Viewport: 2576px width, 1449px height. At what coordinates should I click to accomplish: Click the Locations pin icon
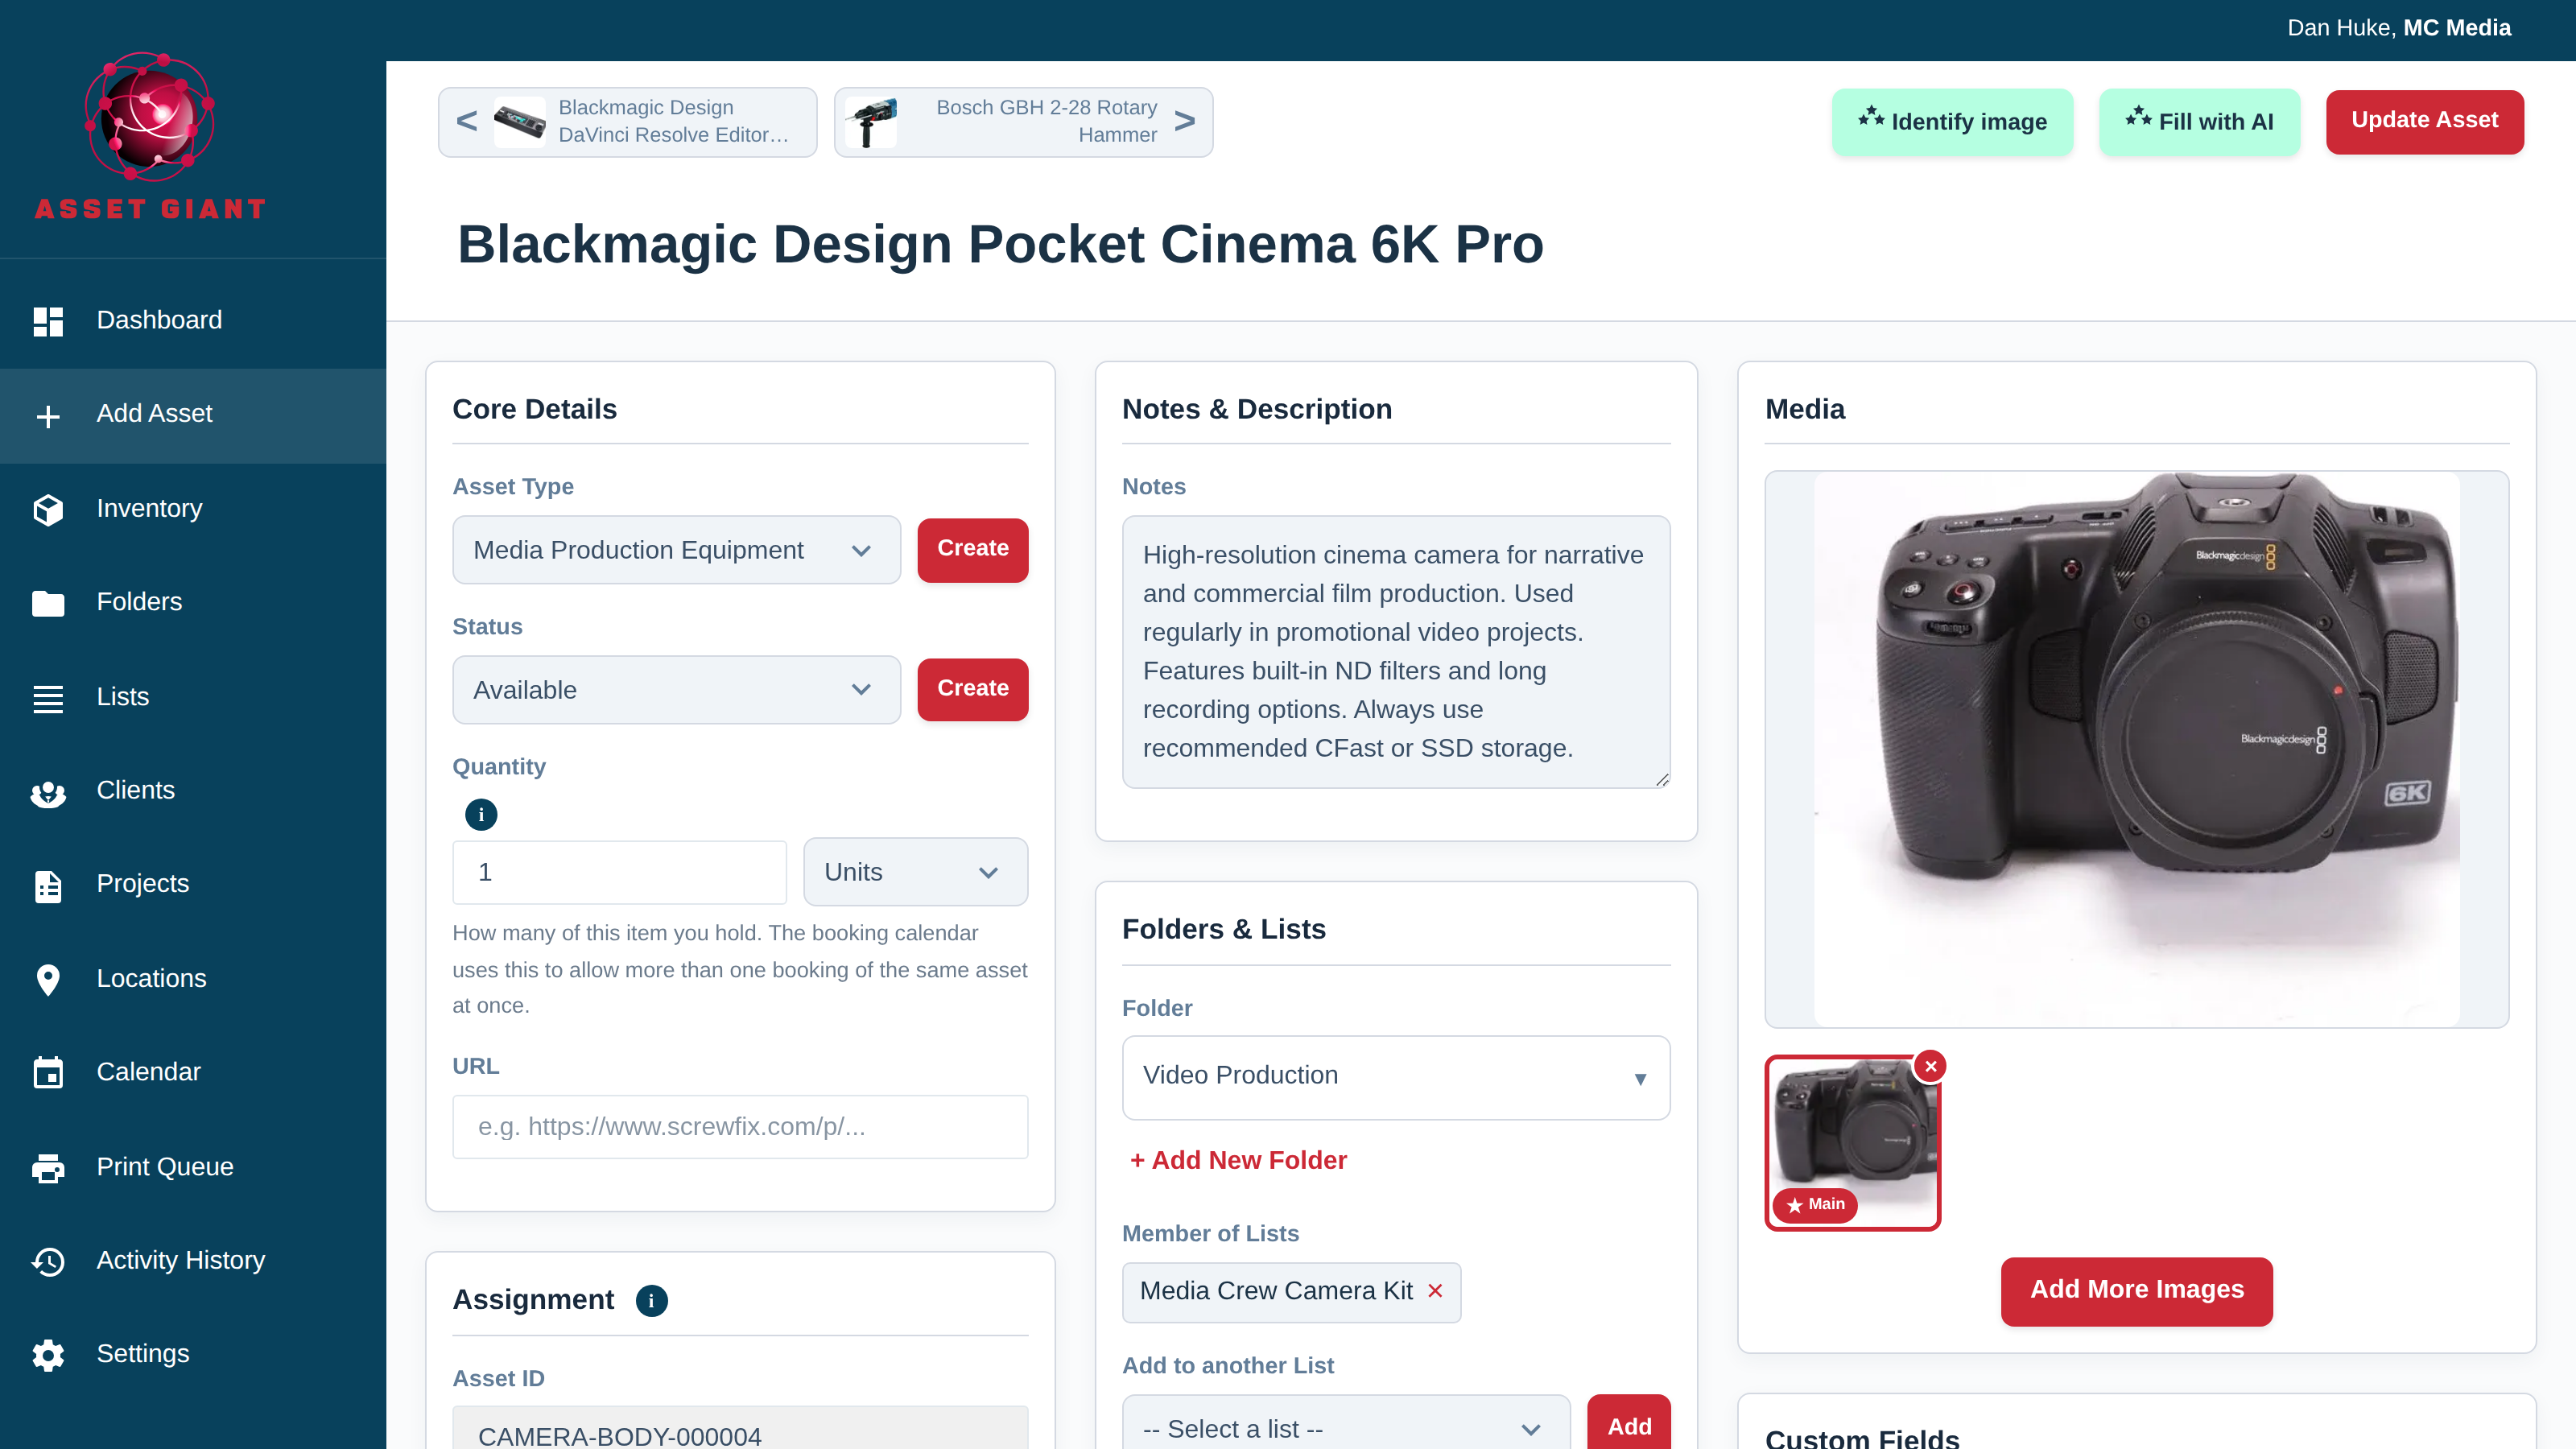click(48, 980)
